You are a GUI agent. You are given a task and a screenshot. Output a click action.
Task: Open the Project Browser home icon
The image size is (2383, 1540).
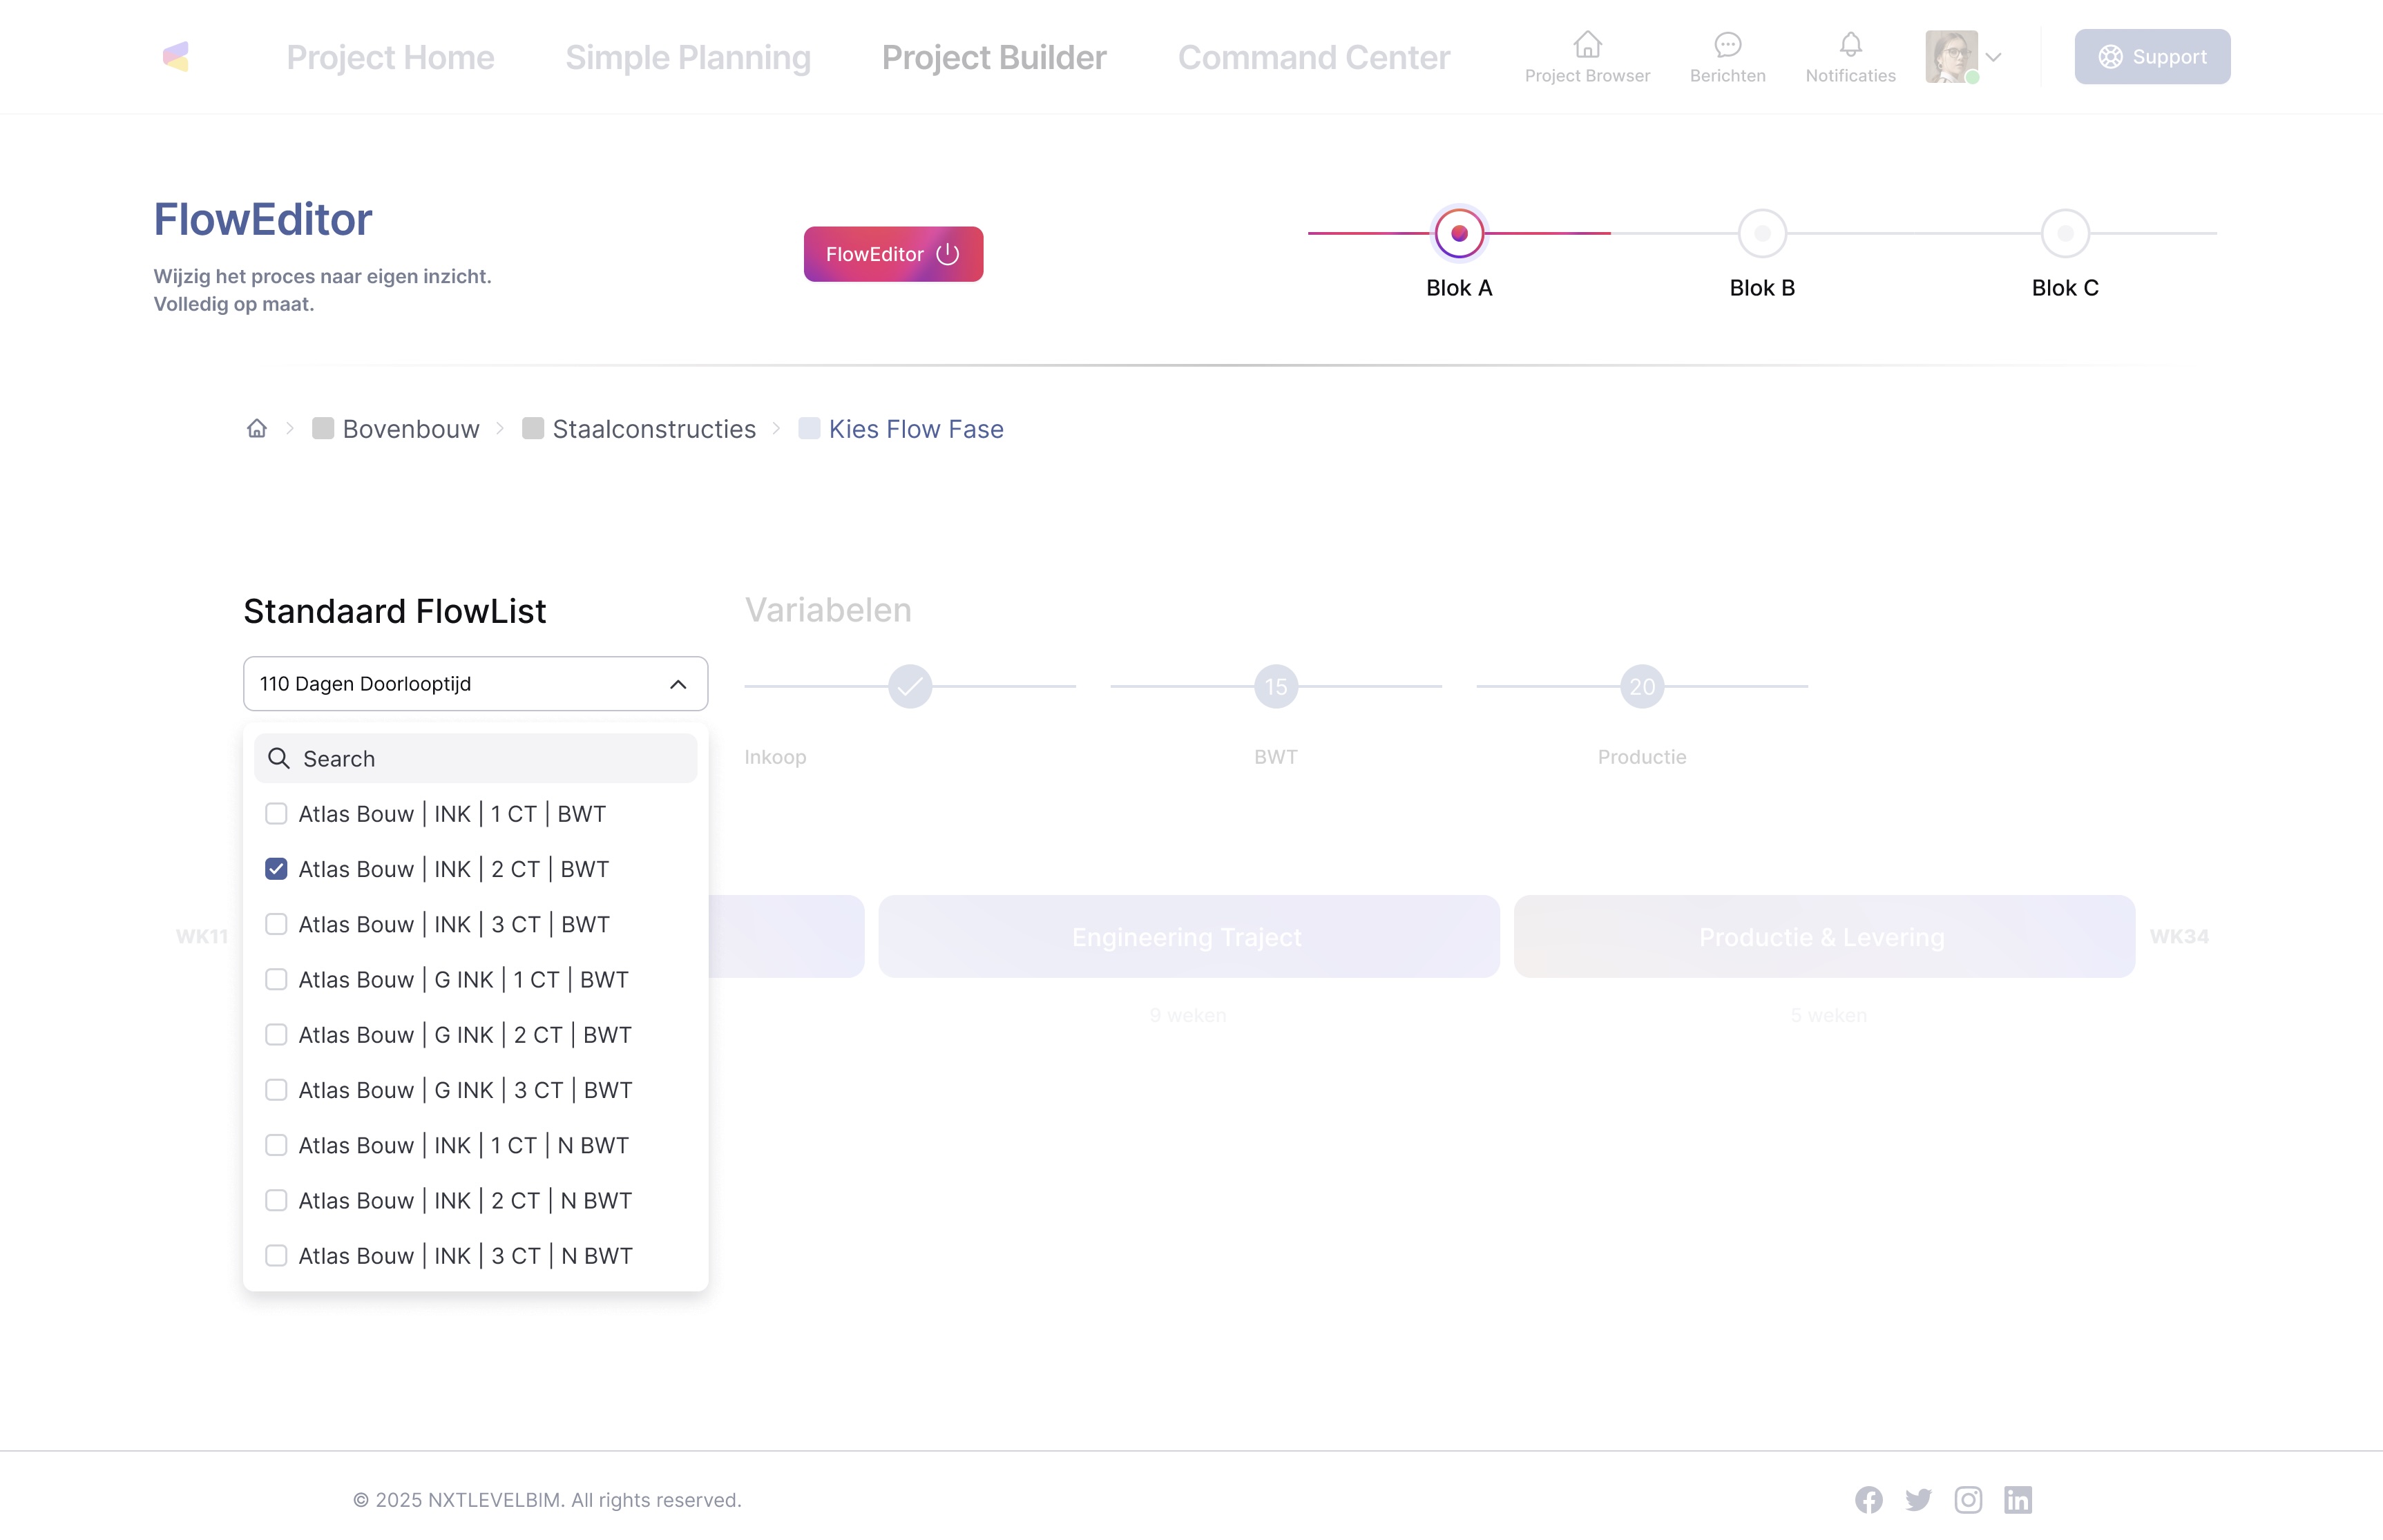pos(1587,45)
